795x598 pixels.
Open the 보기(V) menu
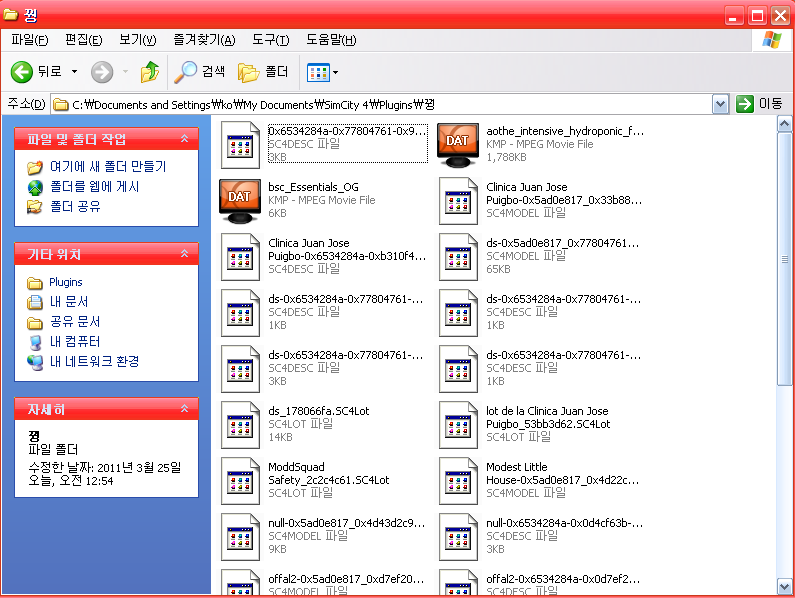(x=137, y=40)
